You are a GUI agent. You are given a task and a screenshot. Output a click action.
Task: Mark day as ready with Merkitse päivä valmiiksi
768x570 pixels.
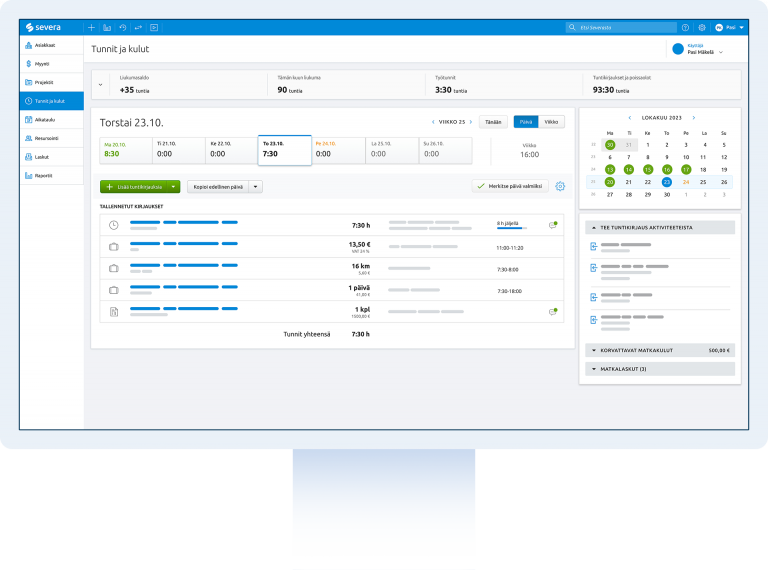(510, 186)
